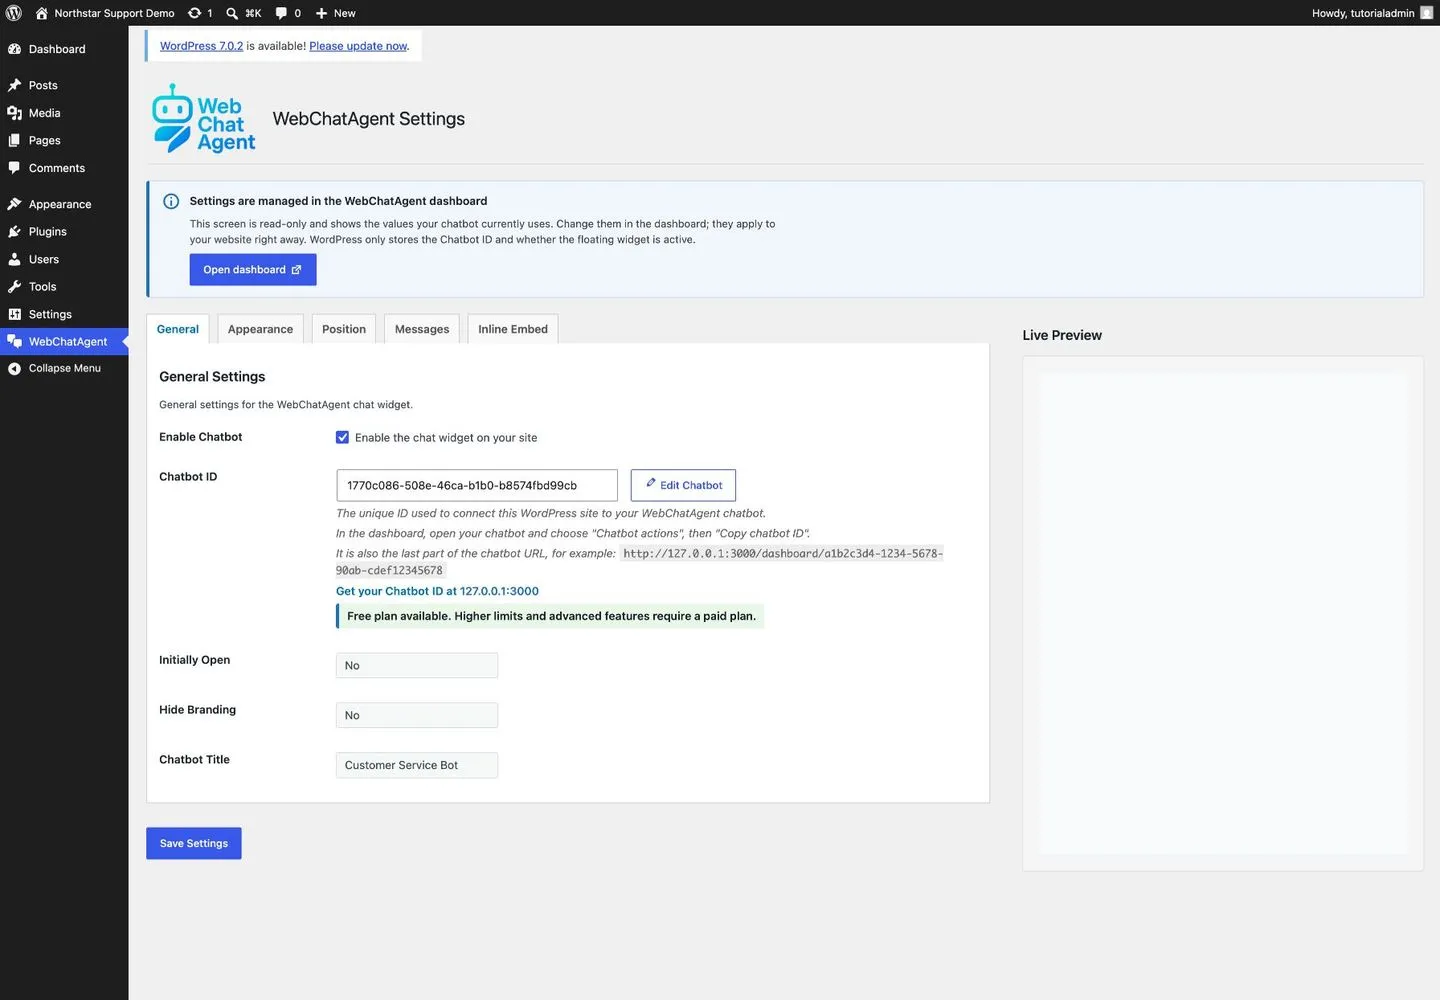Viewport: 1440px width, 1000px height.
Task: Click the Comments bubble icon in sidebar
Action: [14, 168]
